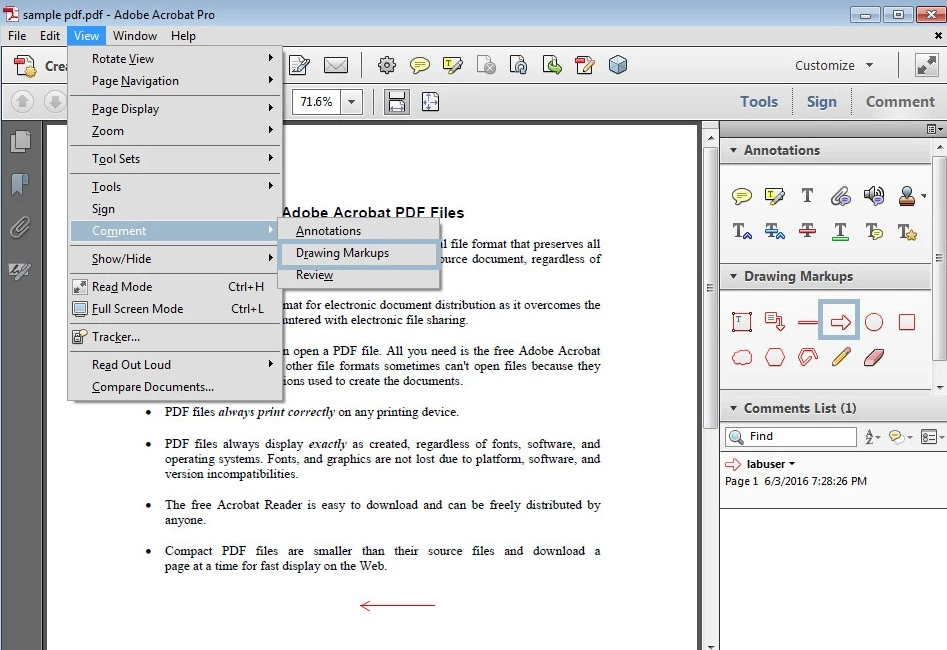Image resolution: width=947 pixels, height=650 pixels.
Task: Click the Fit Page toolbar icon
Action: click(430, 101)
